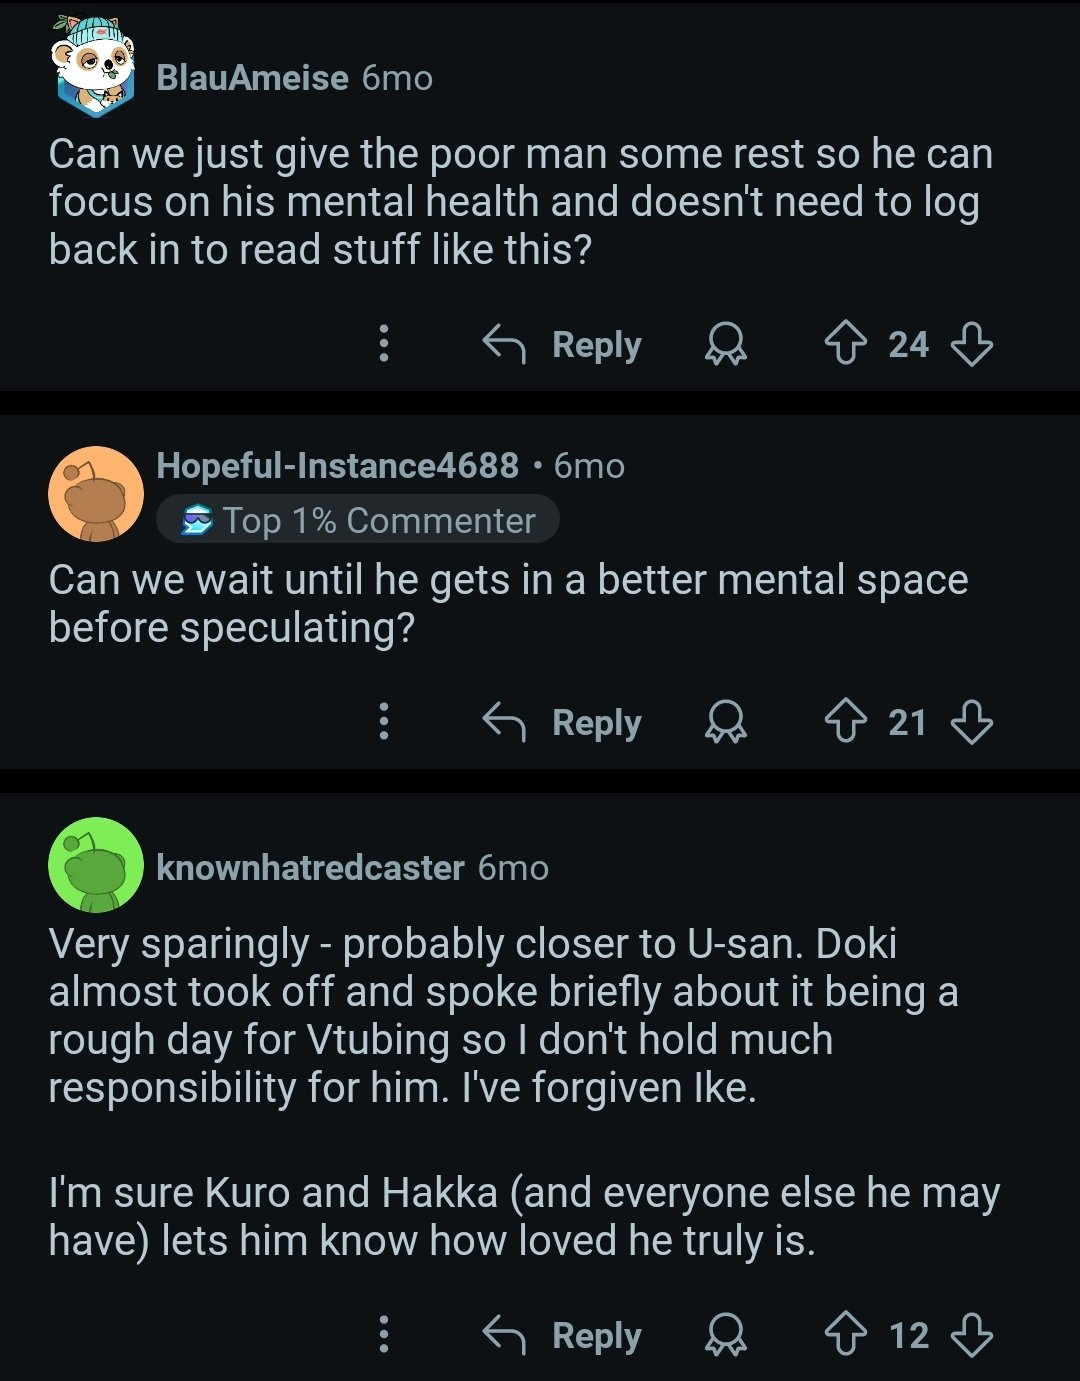Image resolution: width=1080 pixels, height=1381 pixels.
Task: Tap knownhatredcaster's green avatar
Action: [x=96, y=866]
